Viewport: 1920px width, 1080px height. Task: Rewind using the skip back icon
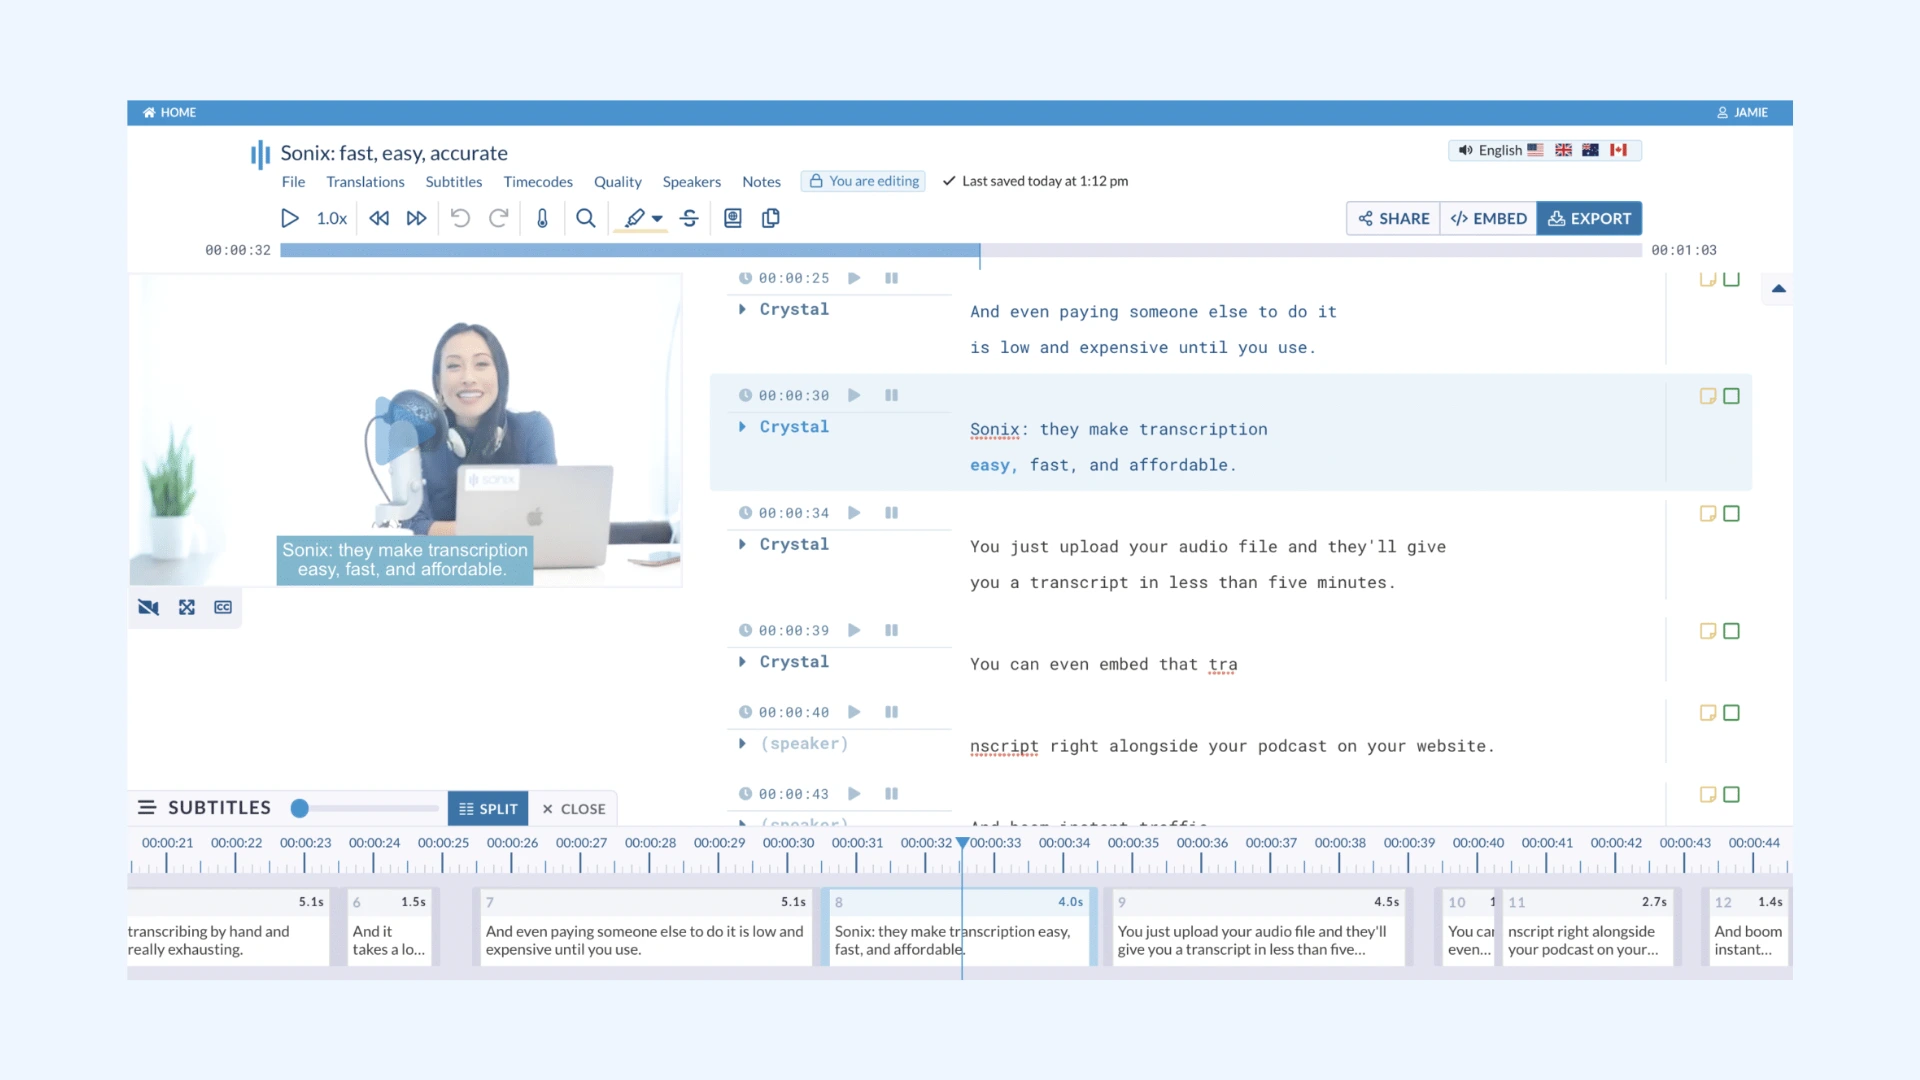pos(379,218)
